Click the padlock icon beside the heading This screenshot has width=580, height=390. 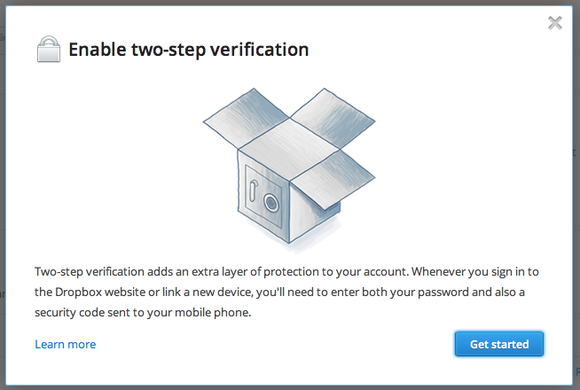click(48, 49)
